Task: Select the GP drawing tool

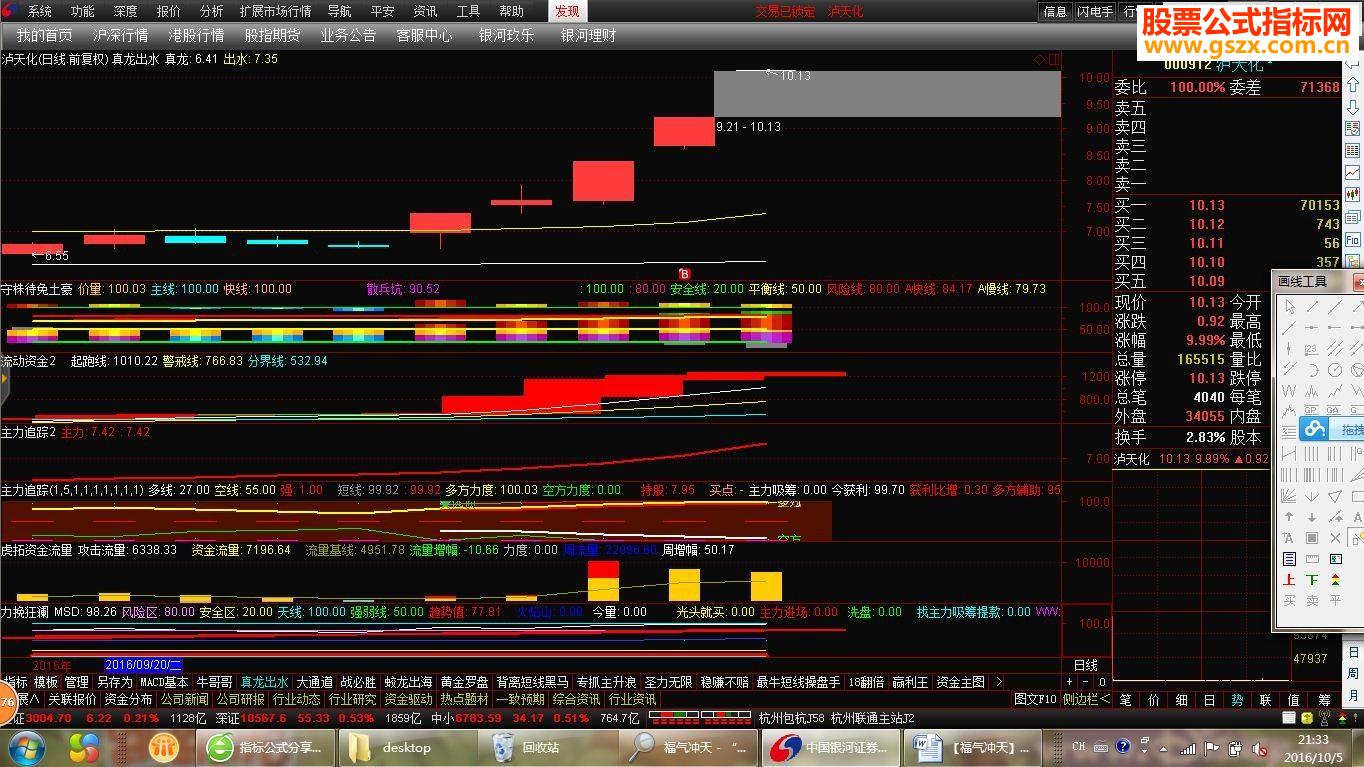Action: pos(1311,410)
